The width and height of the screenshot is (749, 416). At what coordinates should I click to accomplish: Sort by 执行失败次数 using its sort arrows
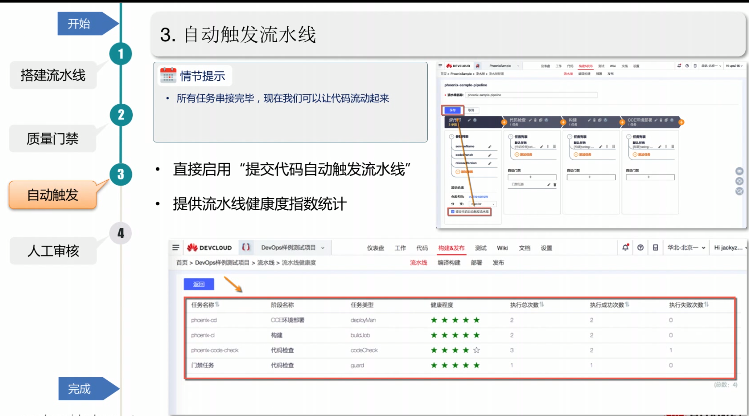coord(706,304)
